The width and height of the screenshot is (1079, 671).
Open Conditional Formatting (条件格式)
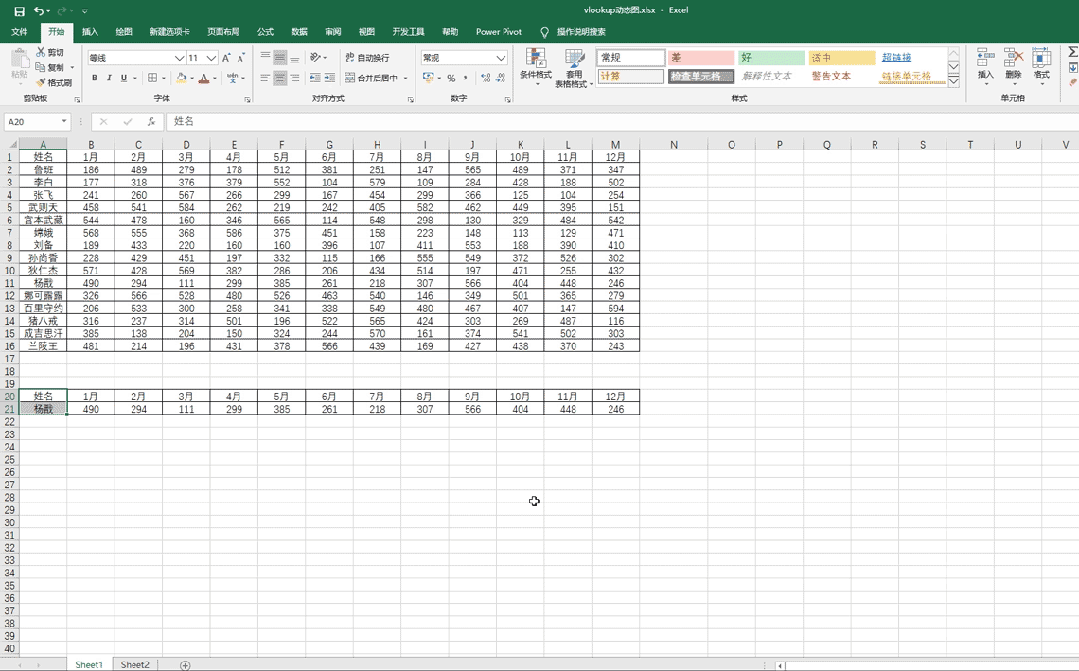[536, 66]
